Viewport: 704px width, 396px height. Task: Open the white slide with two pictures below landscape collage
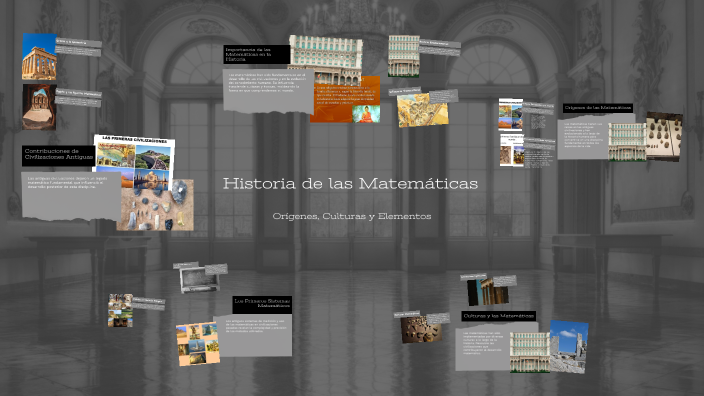[512, 150]
